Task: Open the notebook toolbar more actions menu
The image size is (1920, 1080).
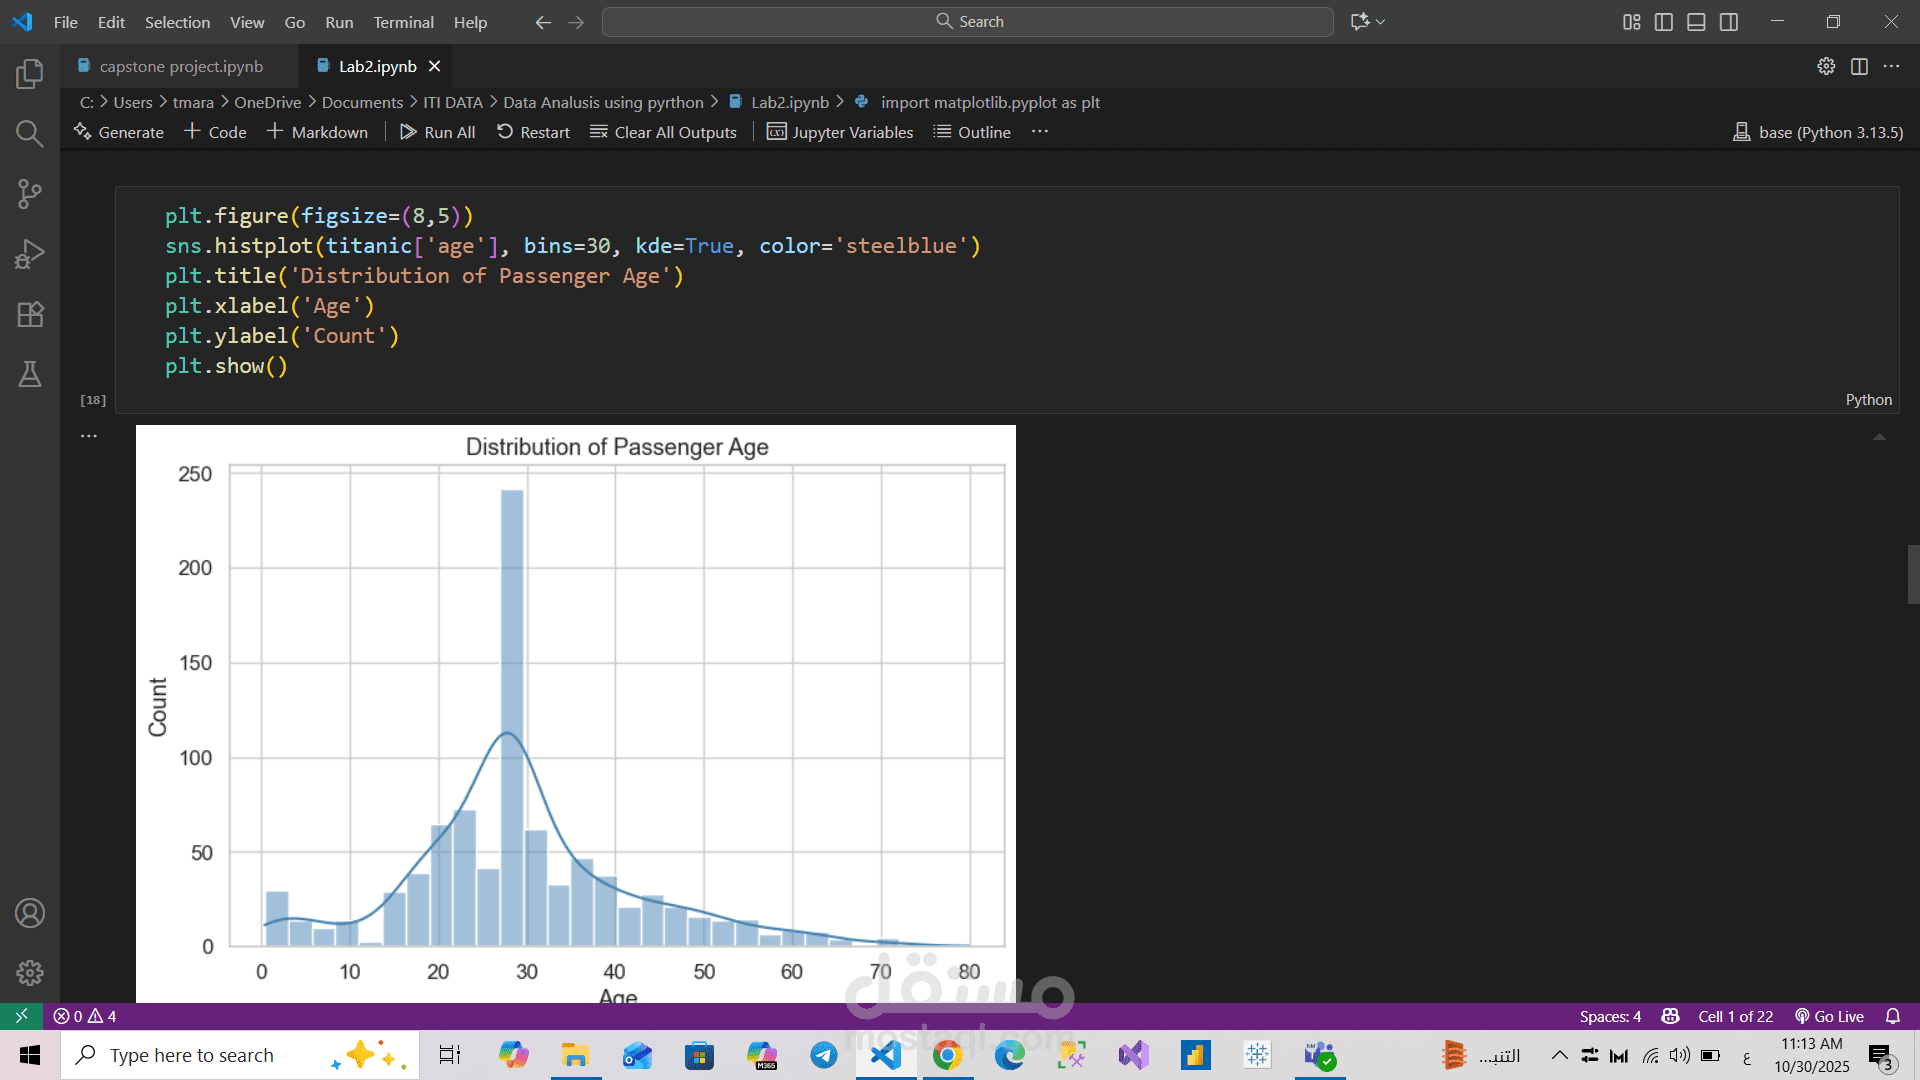Action: pos(1039,131)
